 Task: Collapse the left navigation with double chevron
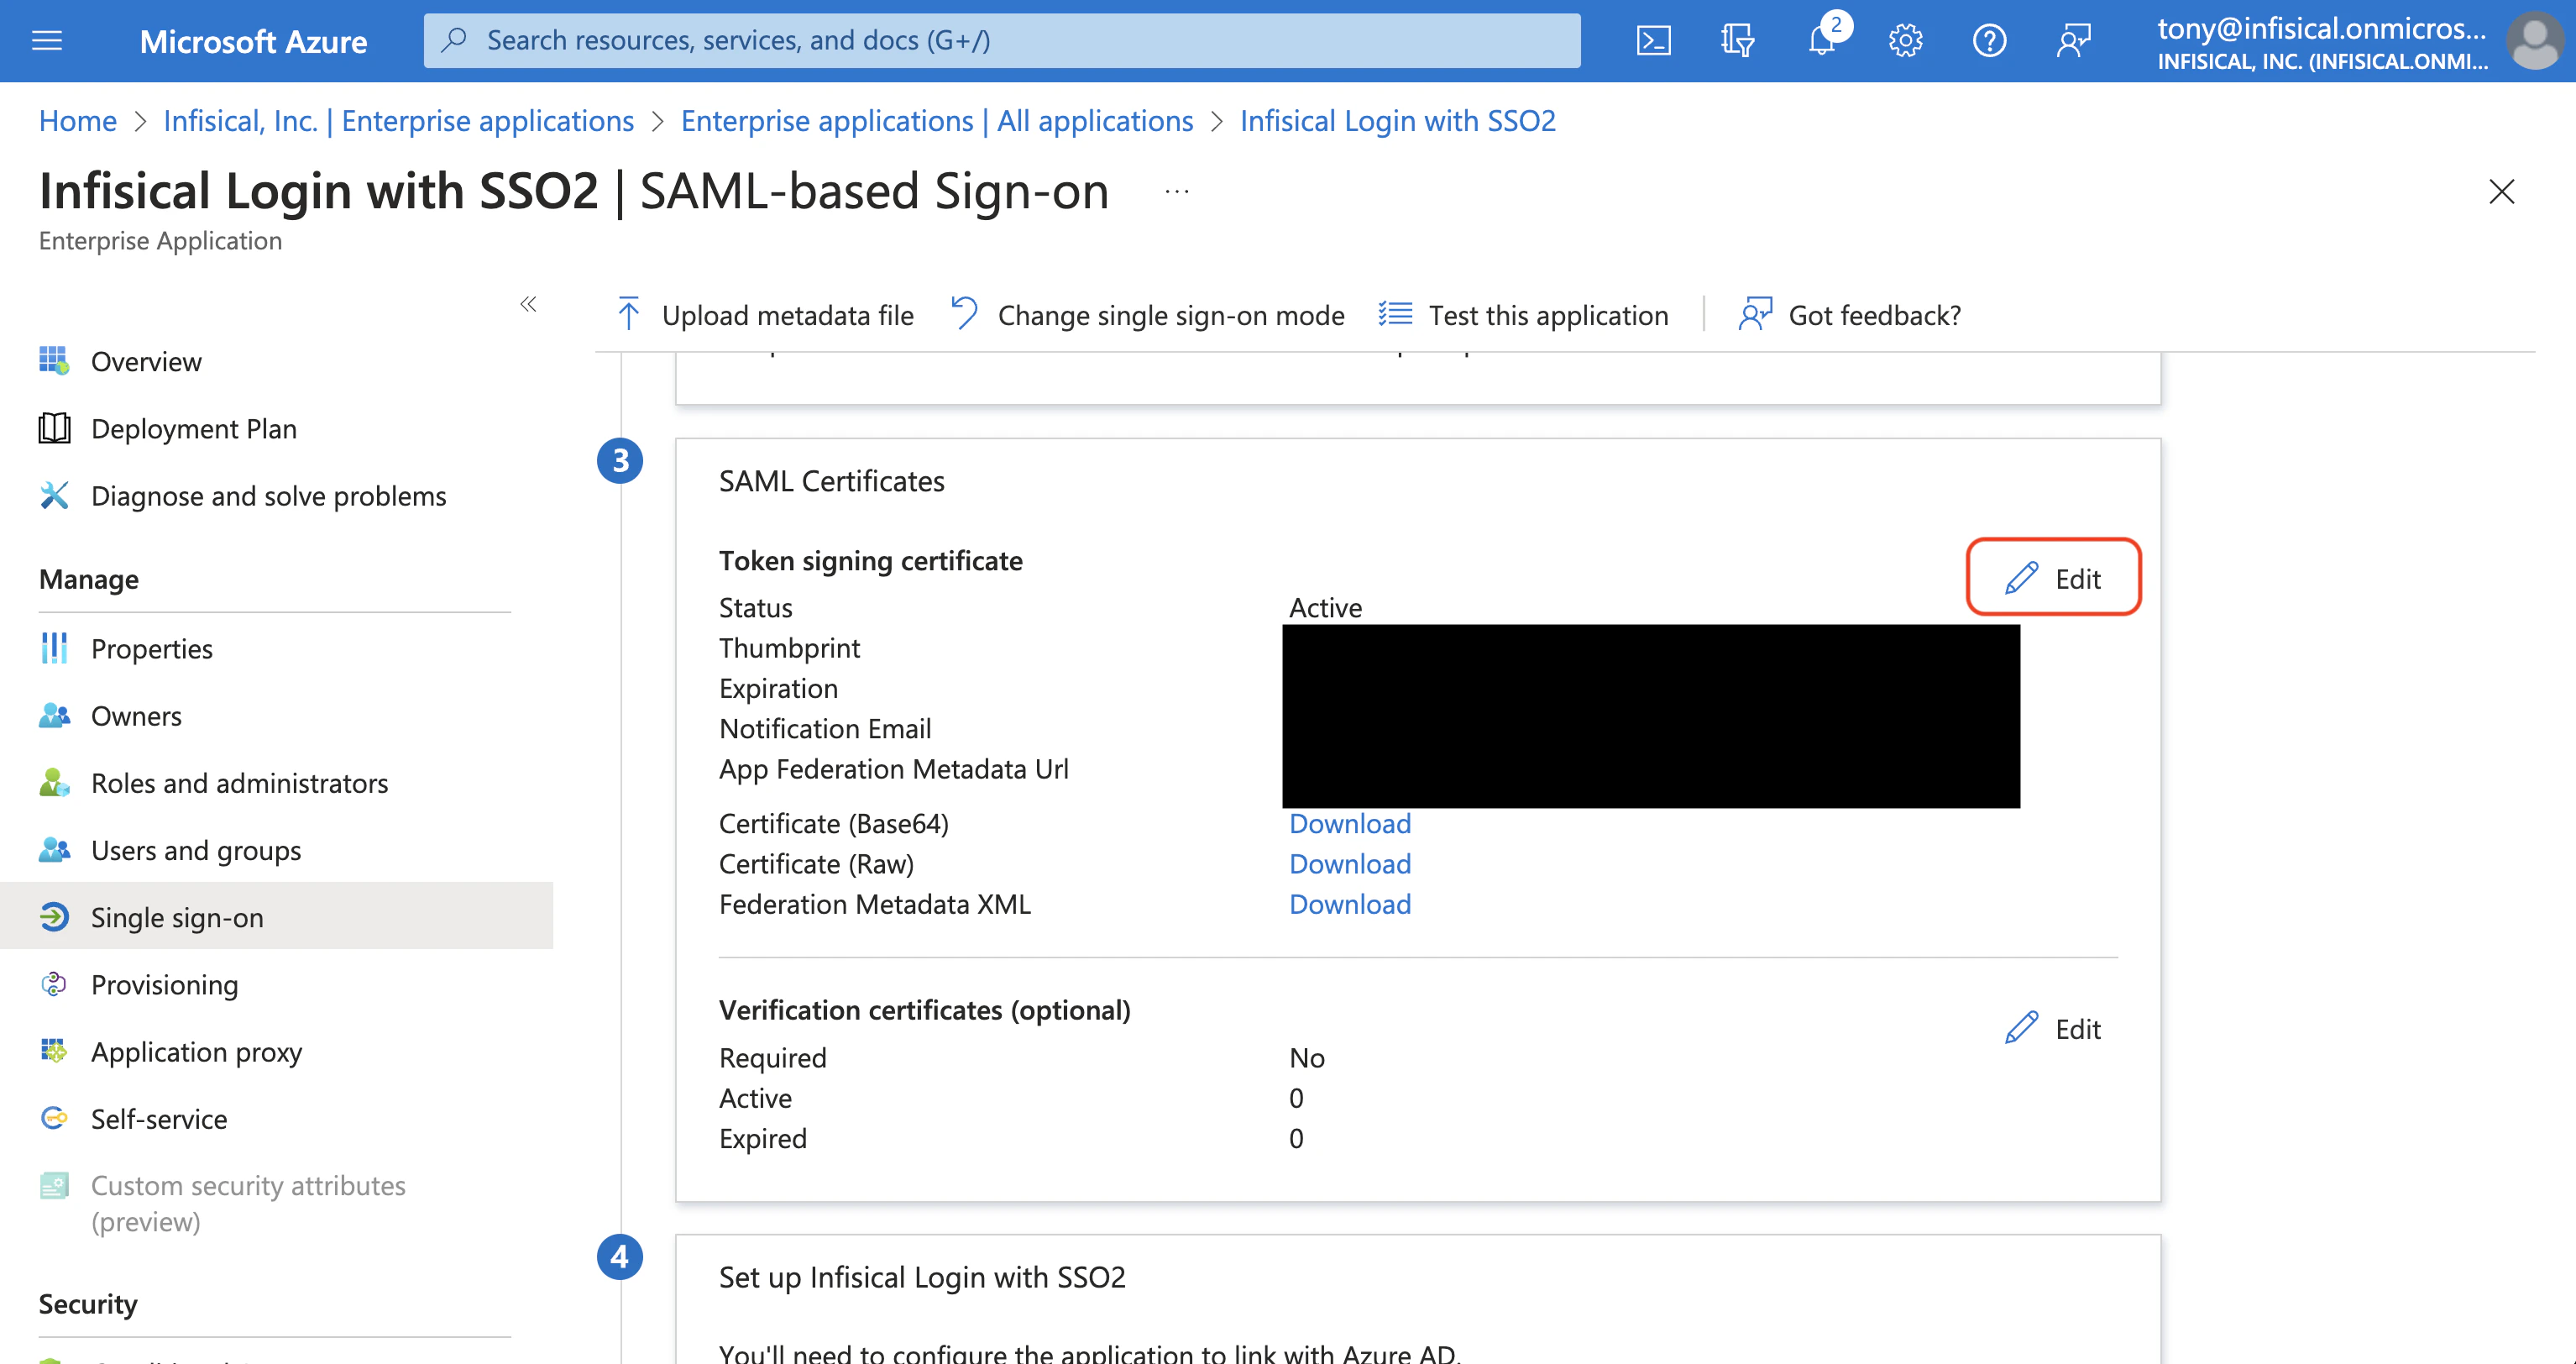[528, 303]
